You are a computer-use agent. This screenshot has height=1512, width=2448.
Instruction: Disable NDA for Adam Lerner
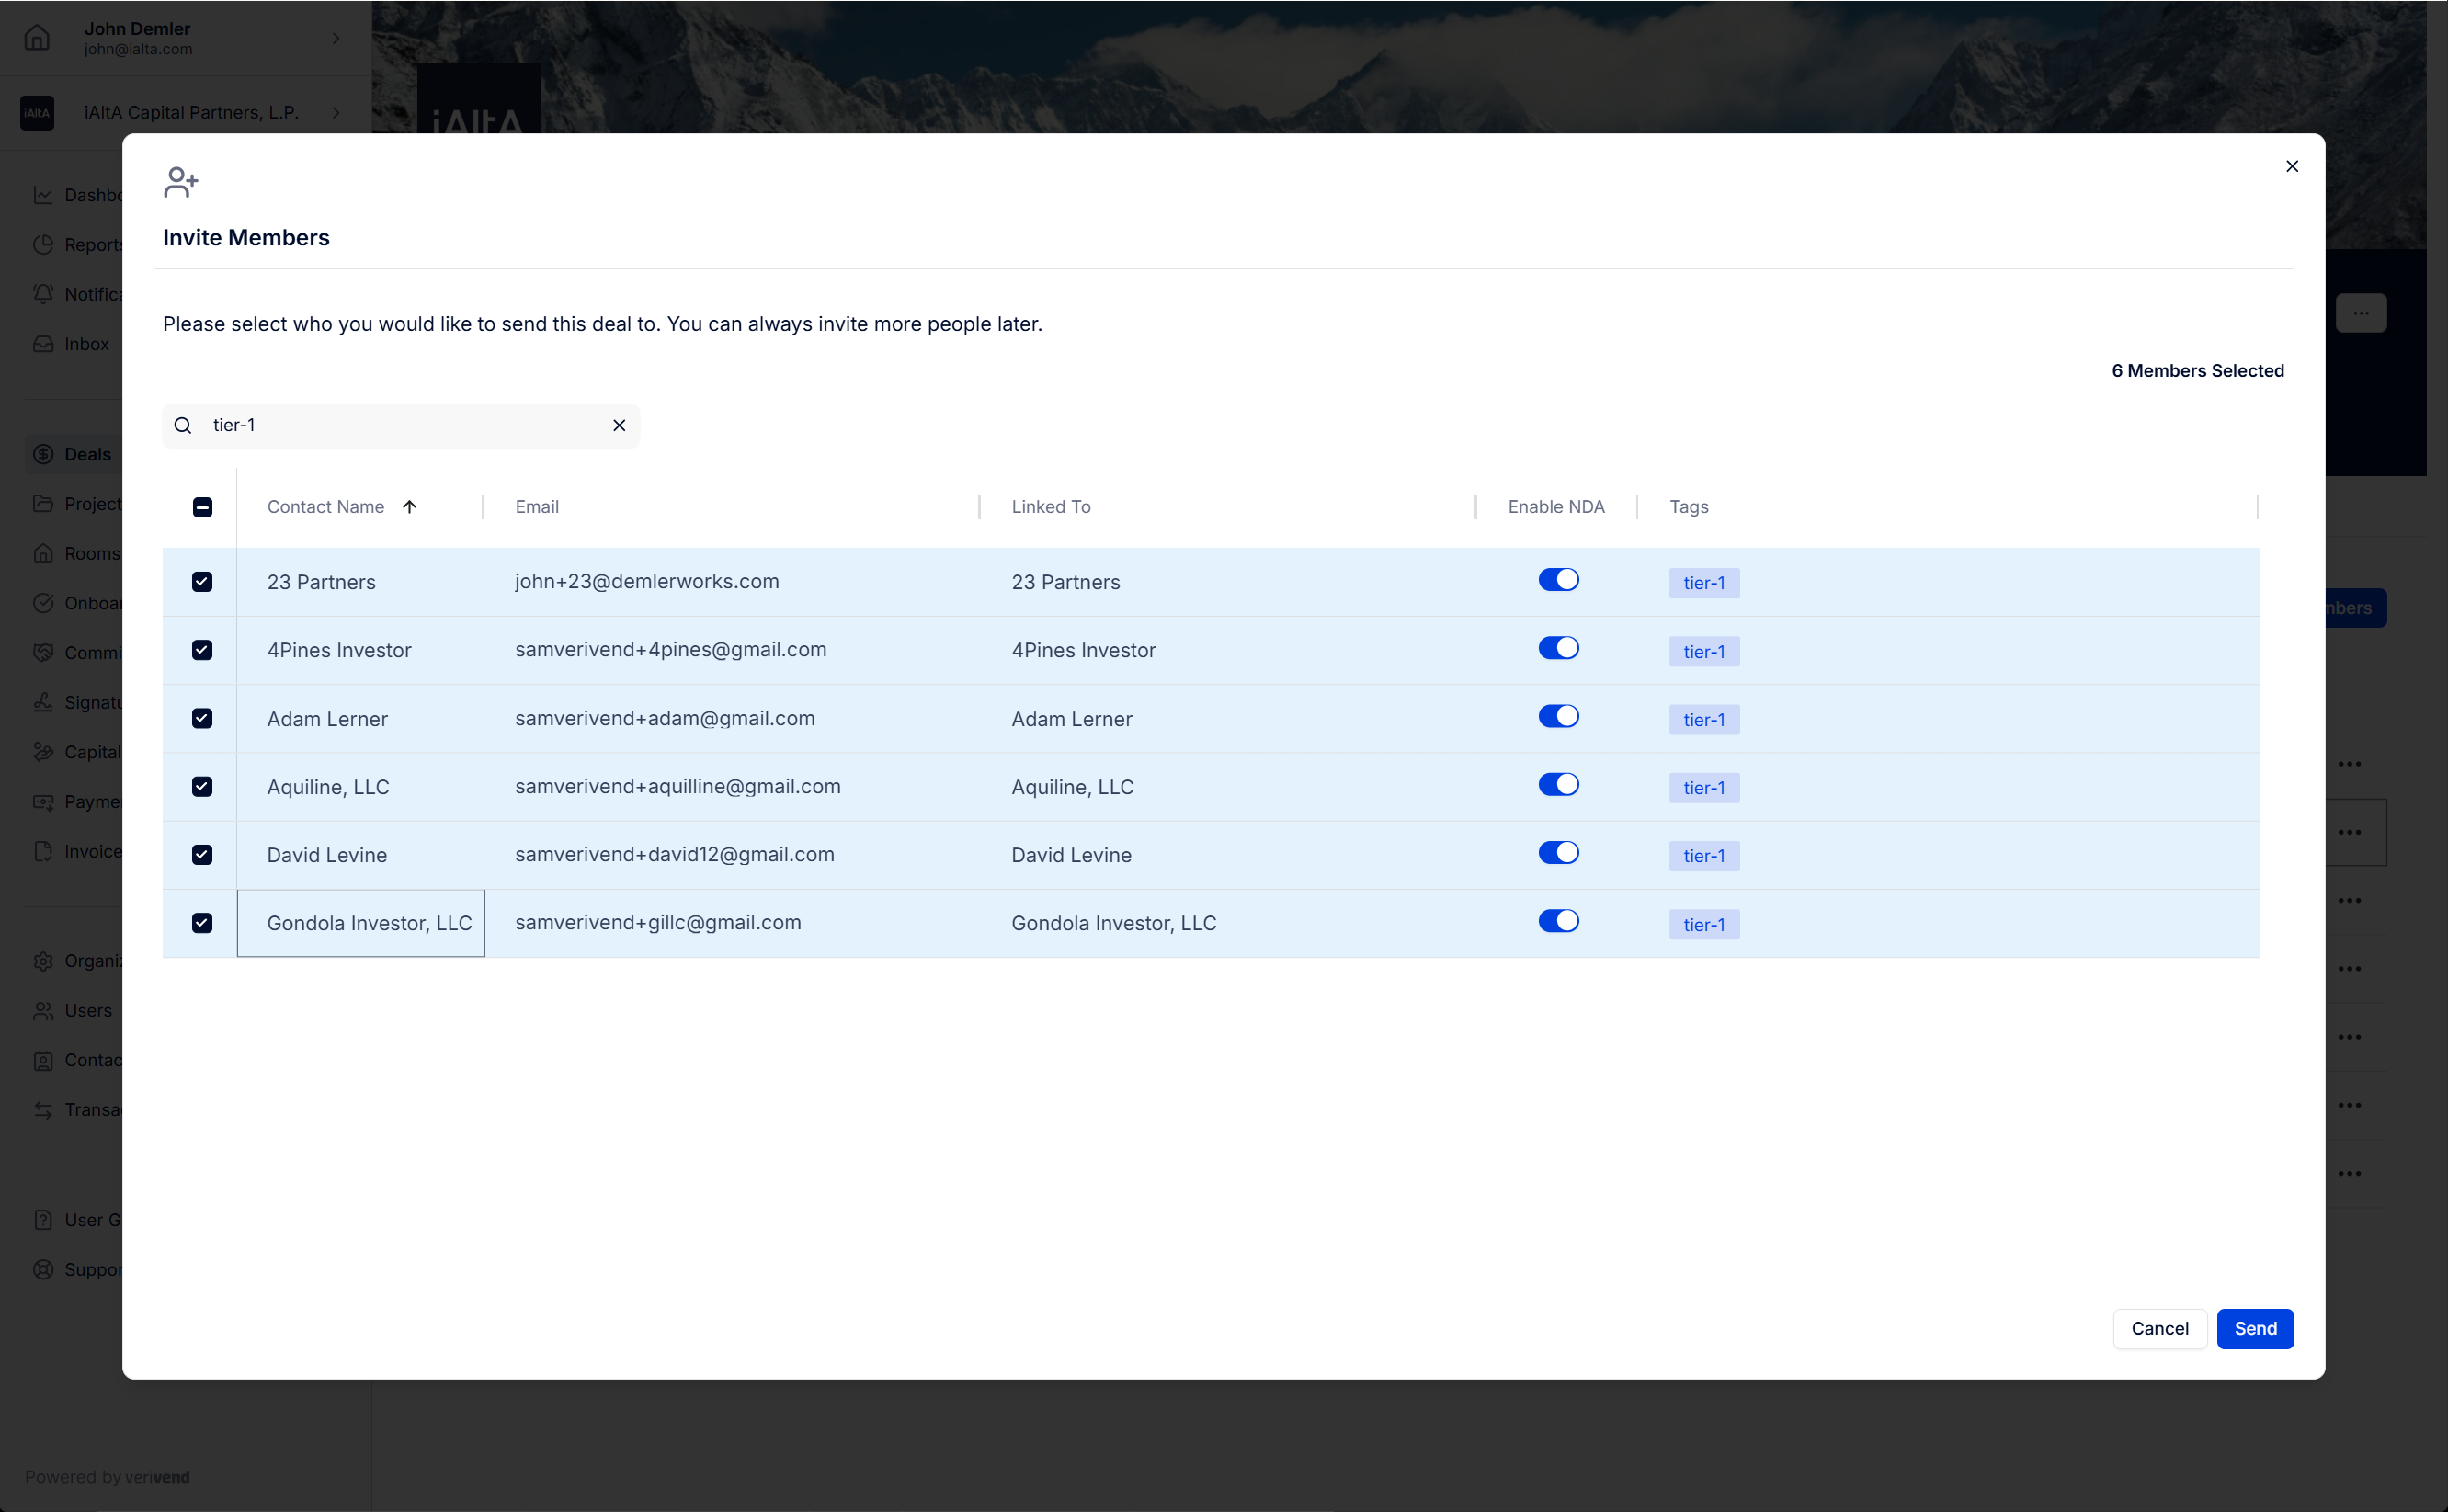click(1558, 716)
